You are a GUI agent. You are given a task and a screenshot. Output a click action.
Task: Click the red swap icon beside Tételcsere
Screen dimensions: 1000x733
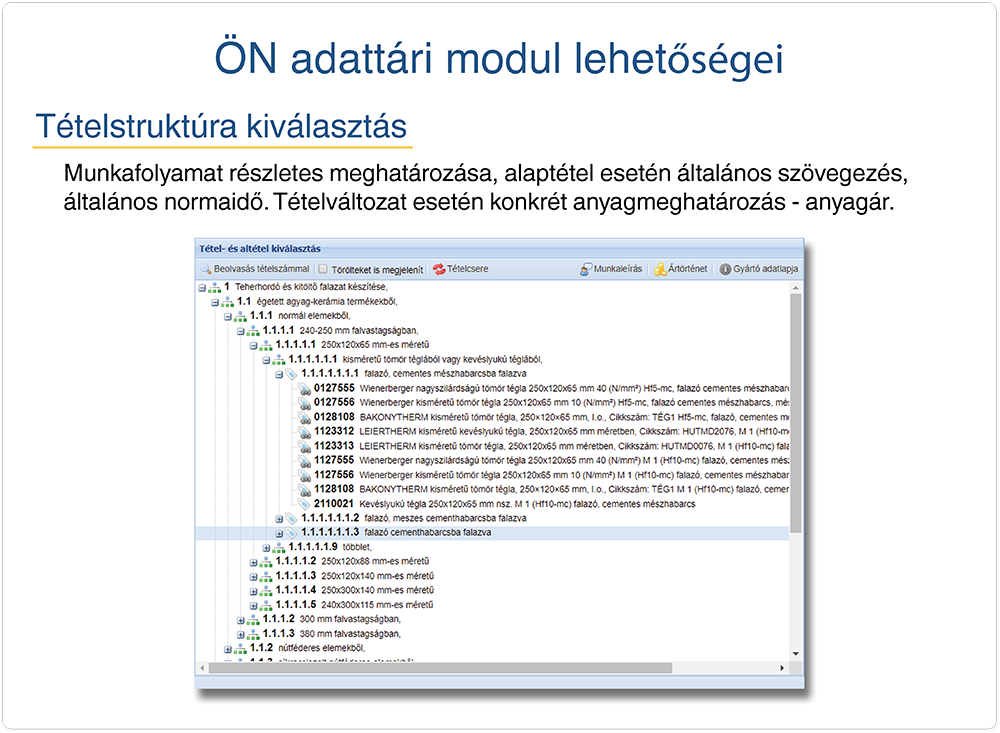(x=439, y=269)
